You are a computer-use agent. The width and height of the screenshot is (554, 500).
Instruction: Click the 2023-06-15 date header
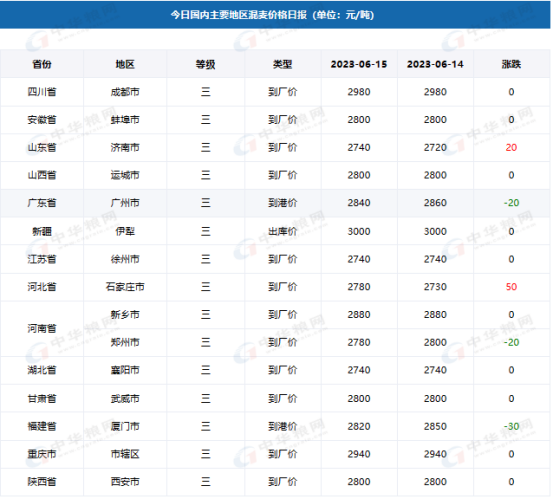359,64
